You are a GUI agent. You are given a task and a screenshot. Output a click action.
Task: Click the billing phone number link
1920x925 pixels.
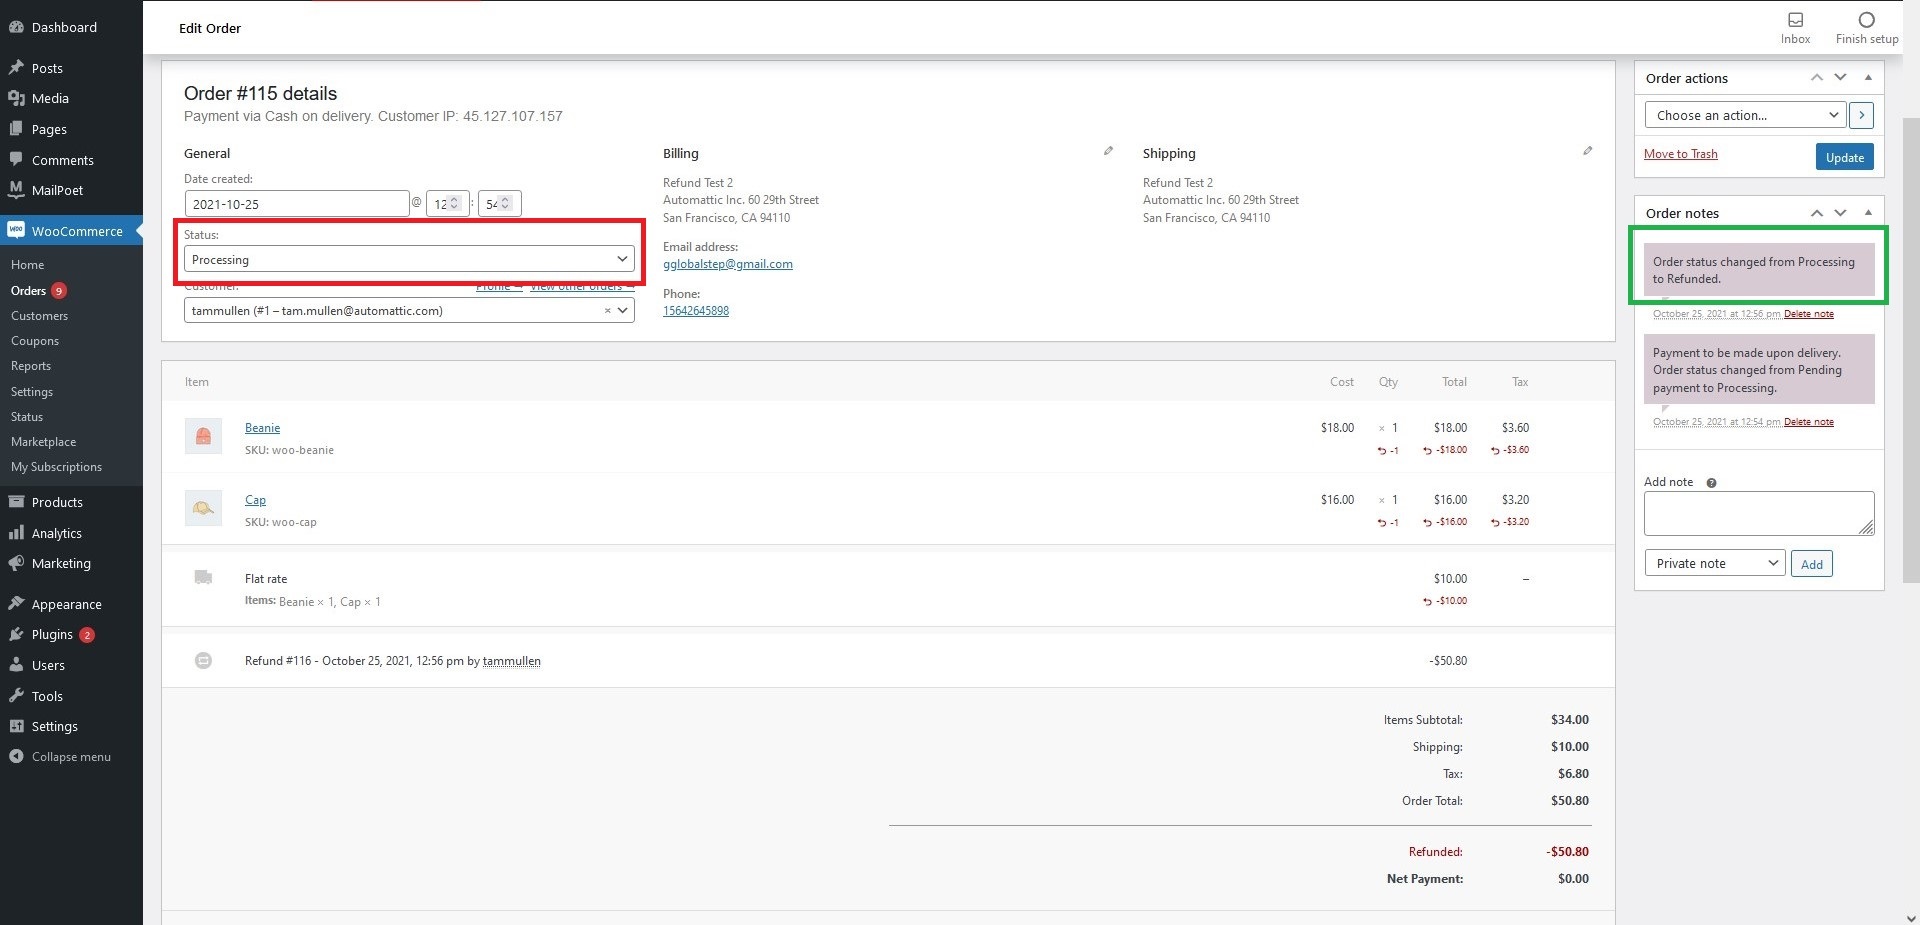tap(696, 311)
